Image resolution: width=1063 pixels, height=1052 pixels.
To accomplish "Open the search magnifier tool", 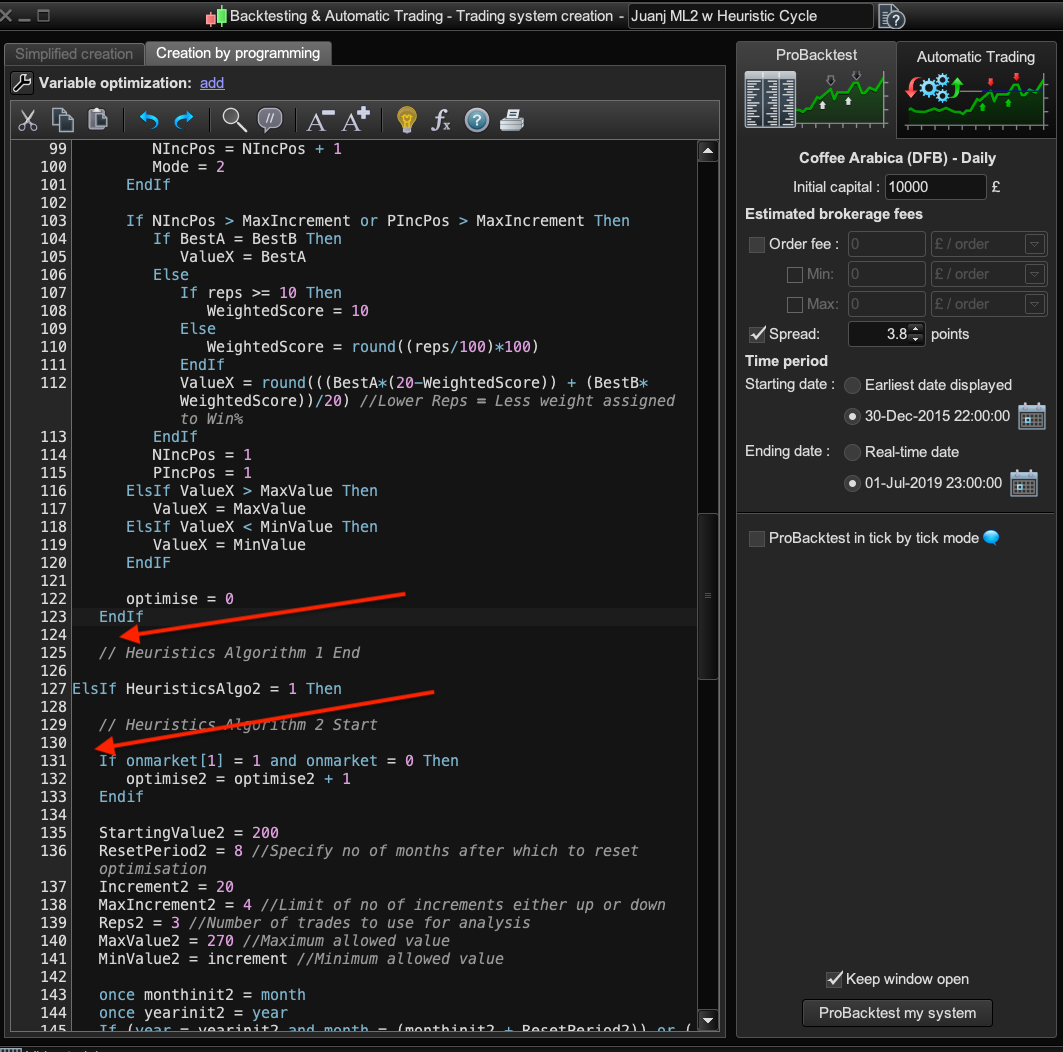I will point(234,121).
